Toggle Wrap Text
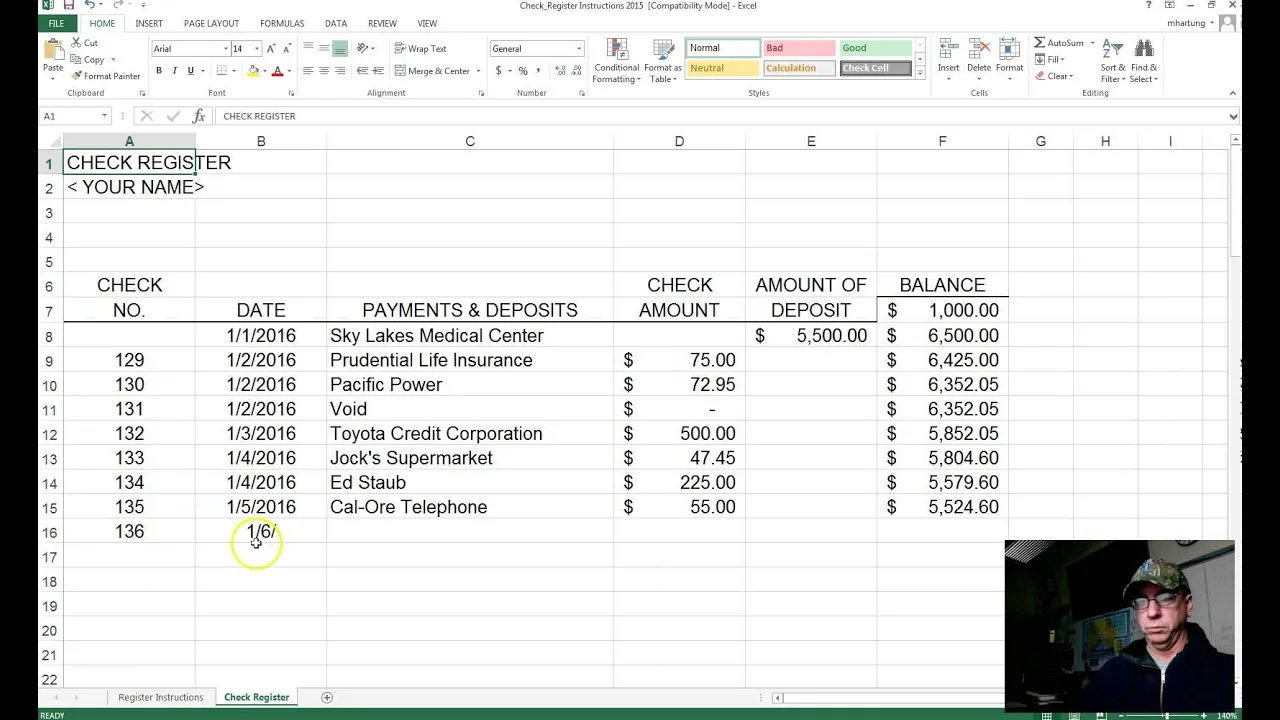The height and width of the screenshot is (720, 1280). tap(420, 48)
